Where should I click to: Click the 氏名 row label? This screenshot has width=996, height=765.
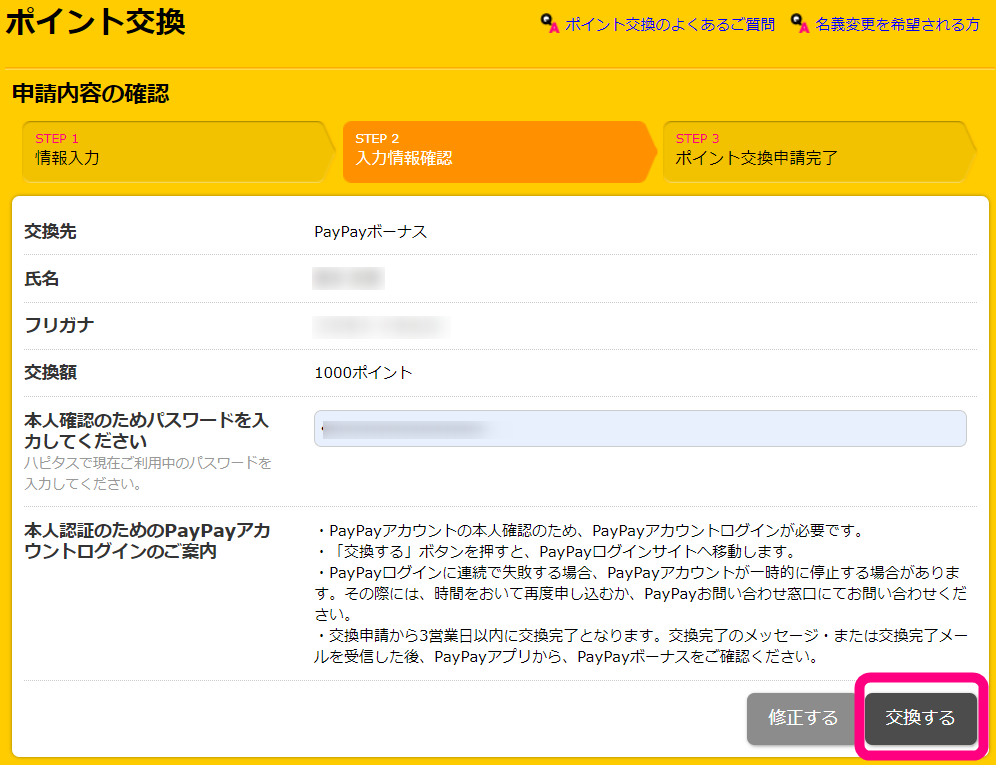pyautogui.click(x=41, y=278)
